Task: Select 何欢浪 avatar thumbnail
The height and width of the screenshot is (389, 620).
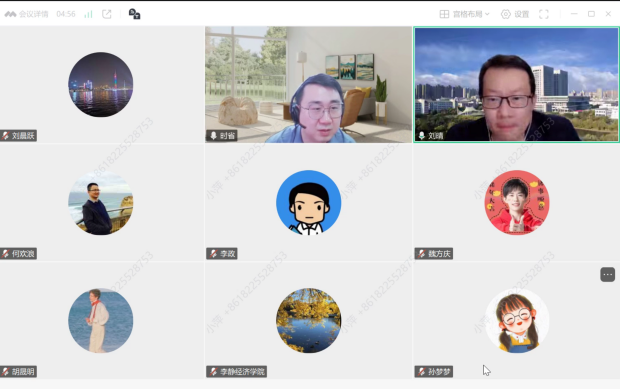Action: tap(101, 202)
